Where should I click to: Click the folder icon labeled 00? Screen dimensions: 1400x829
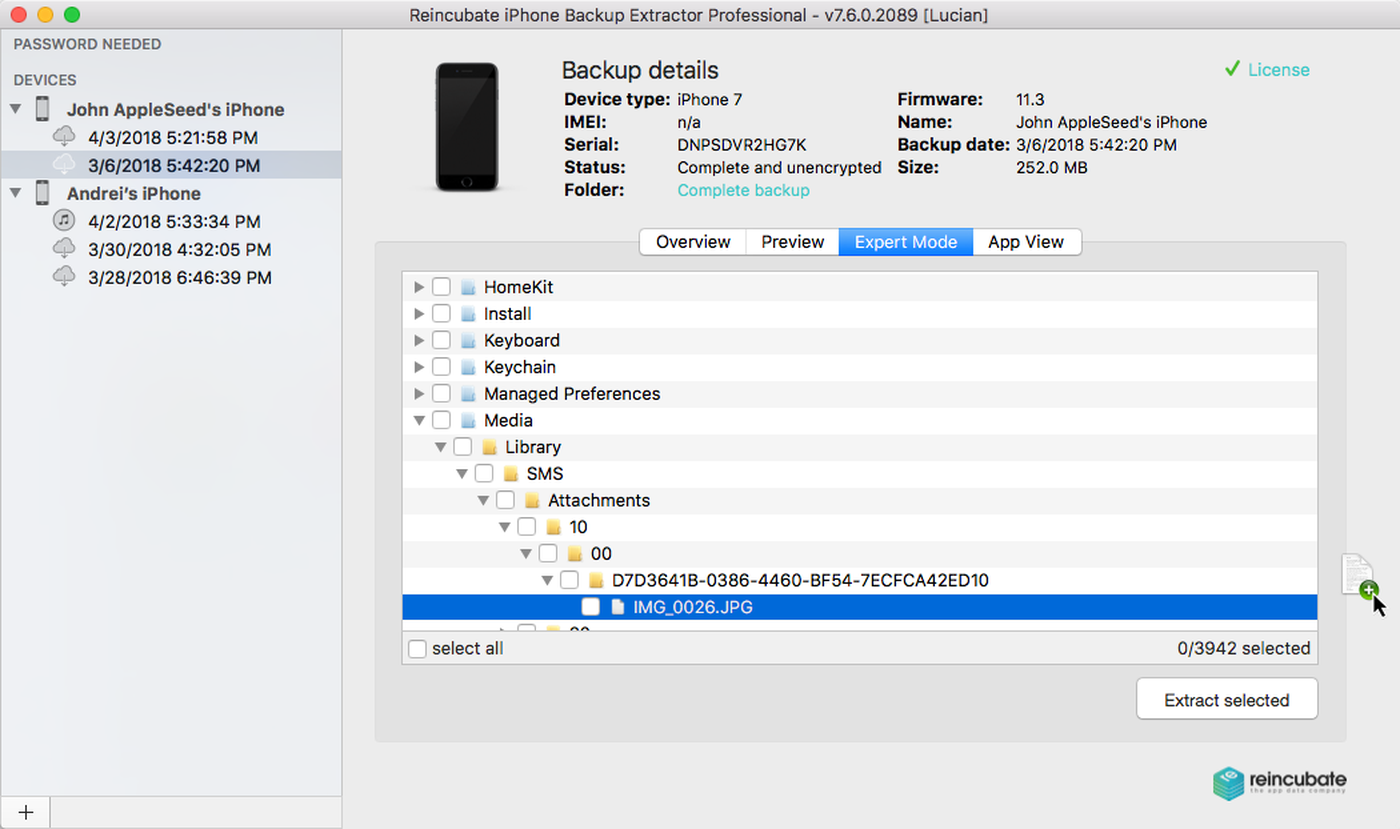pos(574,554)
